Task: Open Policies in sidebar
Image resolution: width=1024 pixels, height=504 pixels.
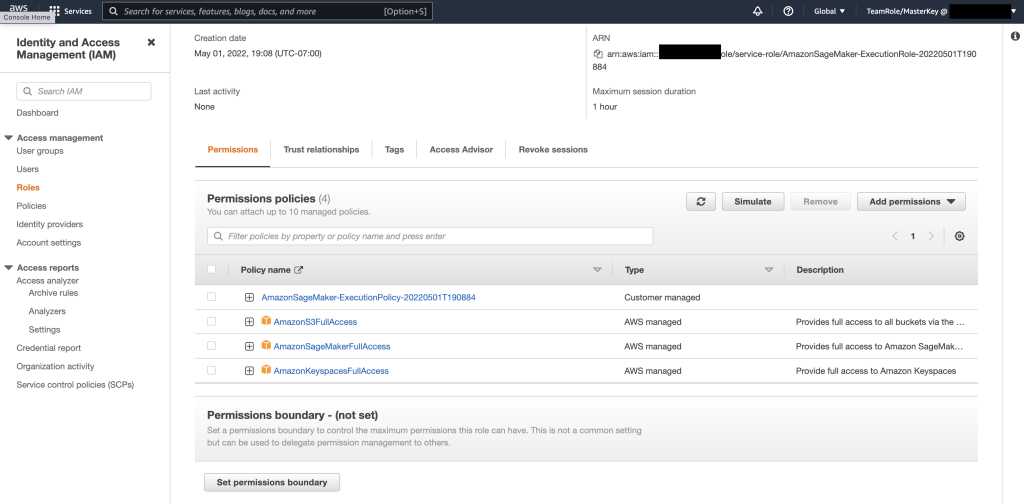Action: pos(31,206)
